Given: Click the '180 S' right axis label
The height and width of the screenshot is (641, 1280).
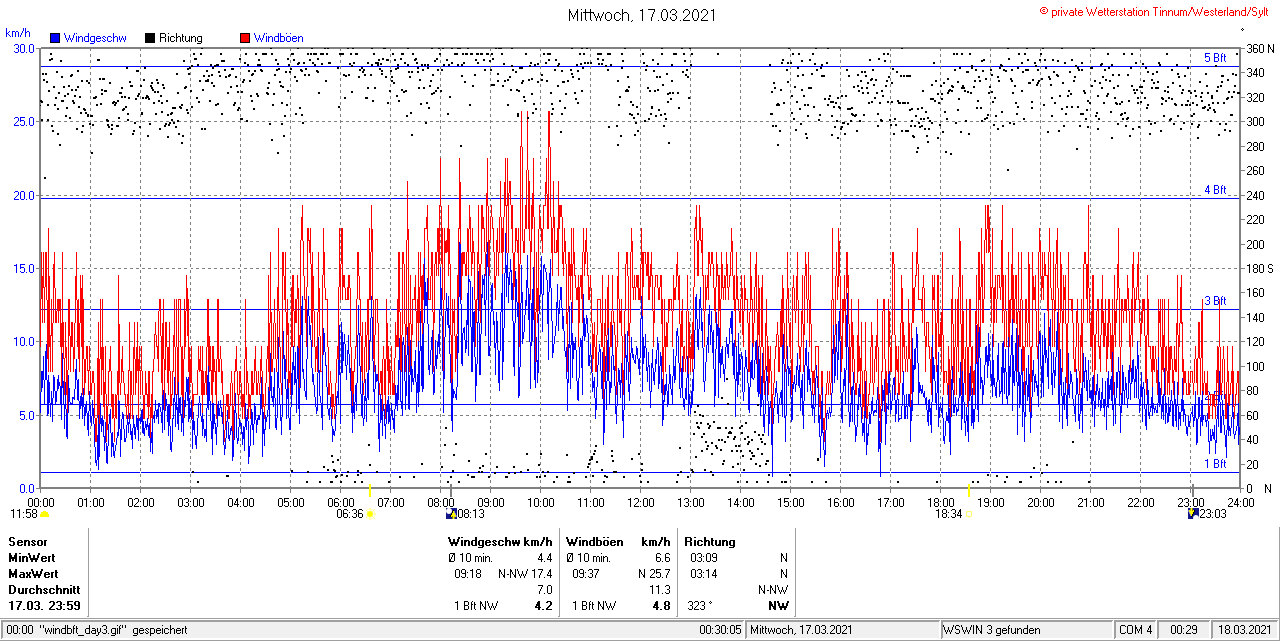Looking at the screenshot, I should tap(1260, 268).
